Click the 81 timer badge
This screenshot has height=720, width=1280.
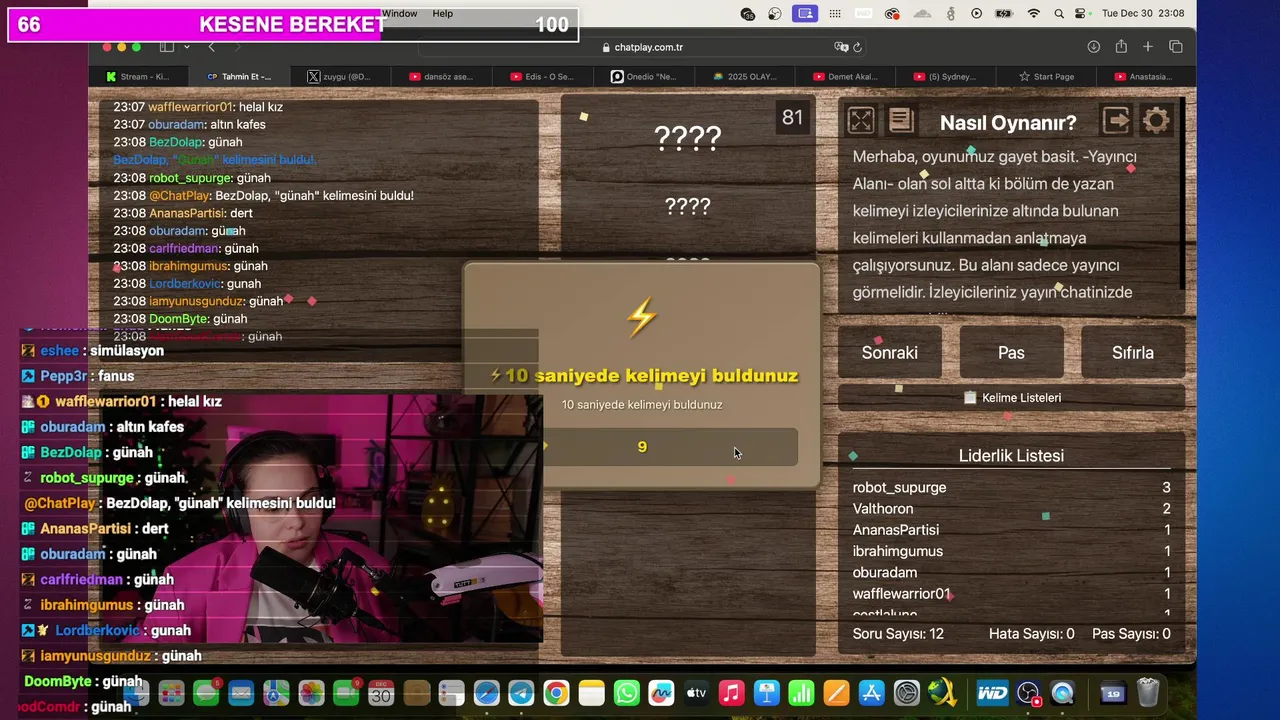click(x=792, y=118)
